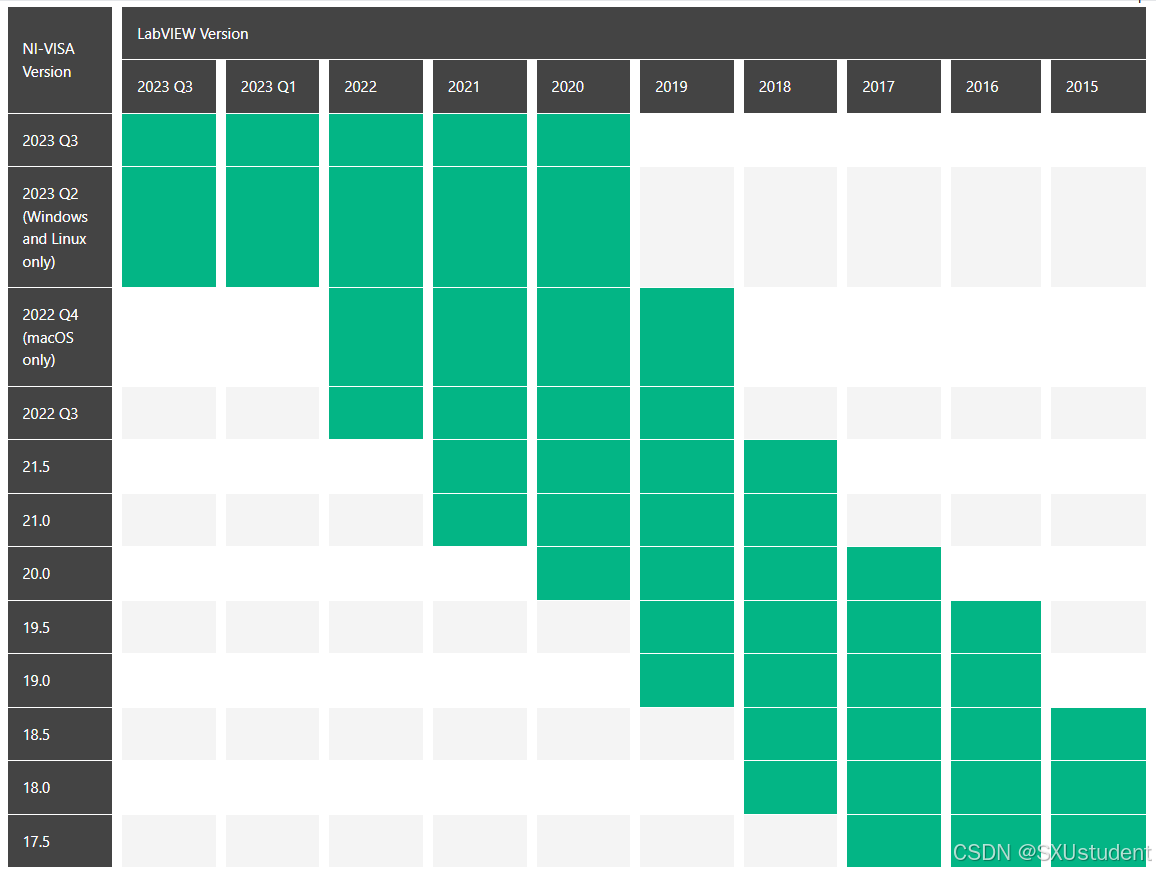Screen dimensions: 1156x873
Task: Click the "2022 Q3" row label
Action: (x=60, y=413)
